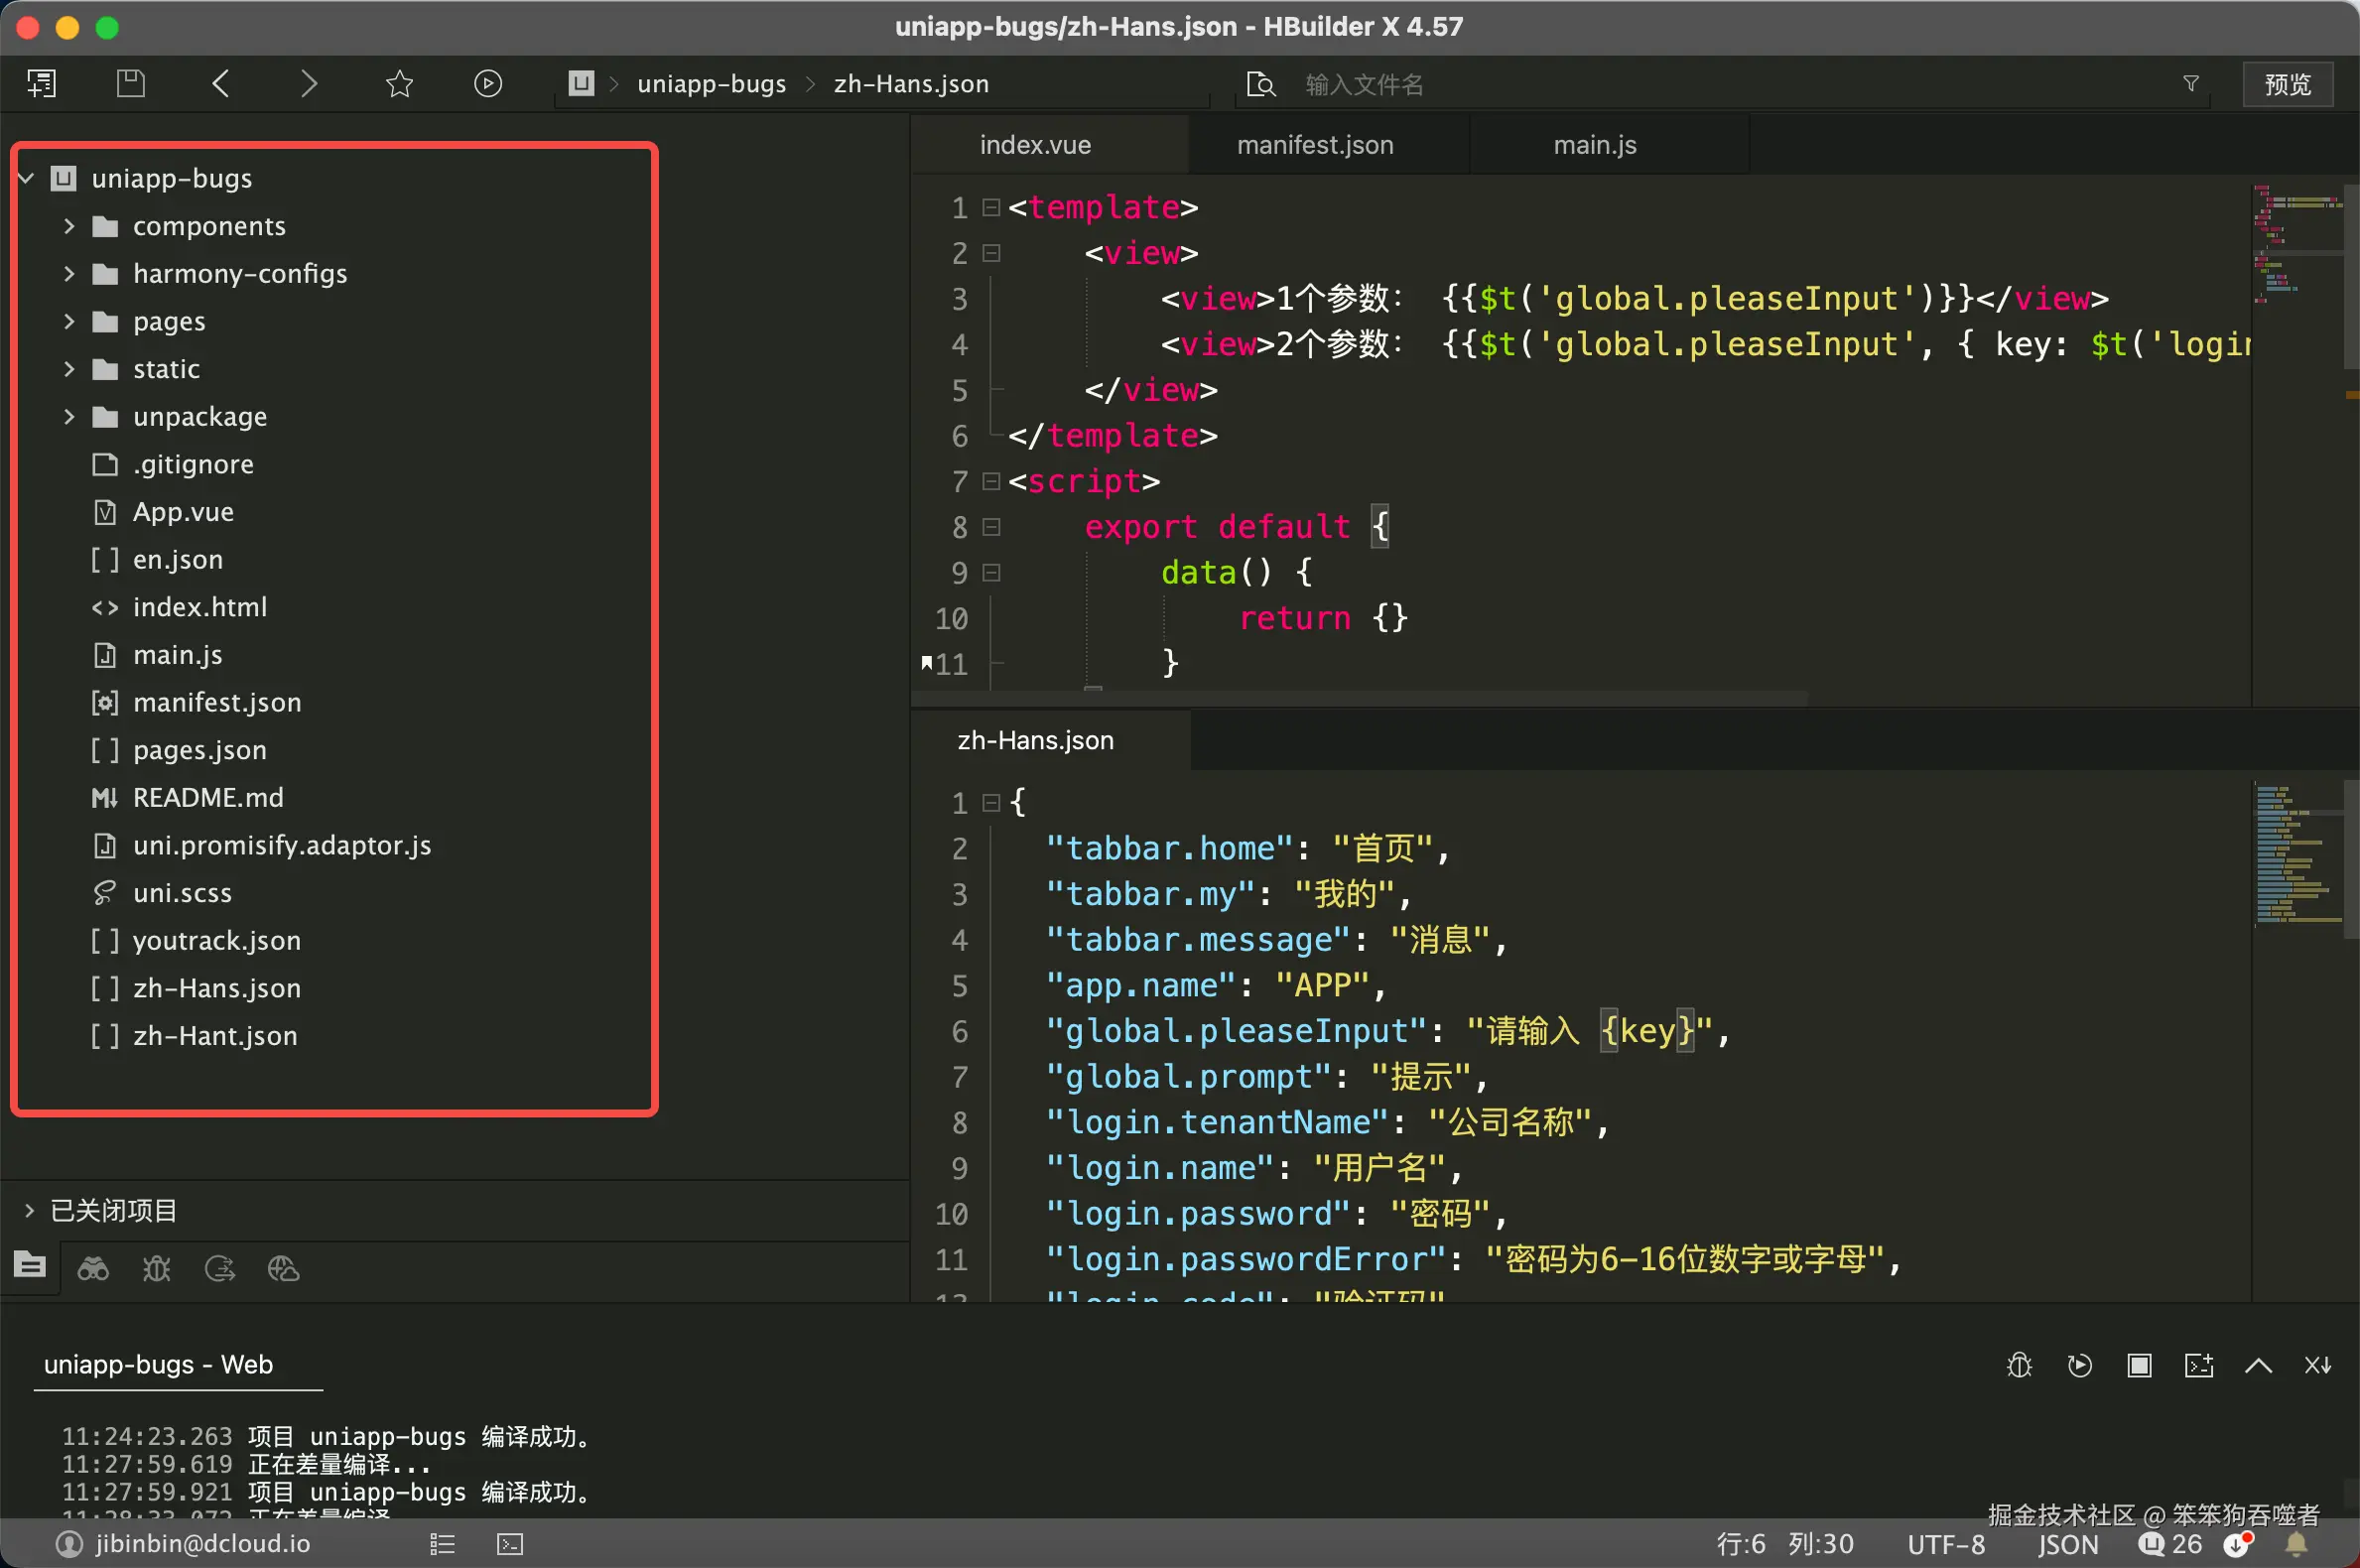The image size is (2360, 1568).
Task: Toggle fold marker on script line 7
Action: pyautogui.click(x=991, y=482)
